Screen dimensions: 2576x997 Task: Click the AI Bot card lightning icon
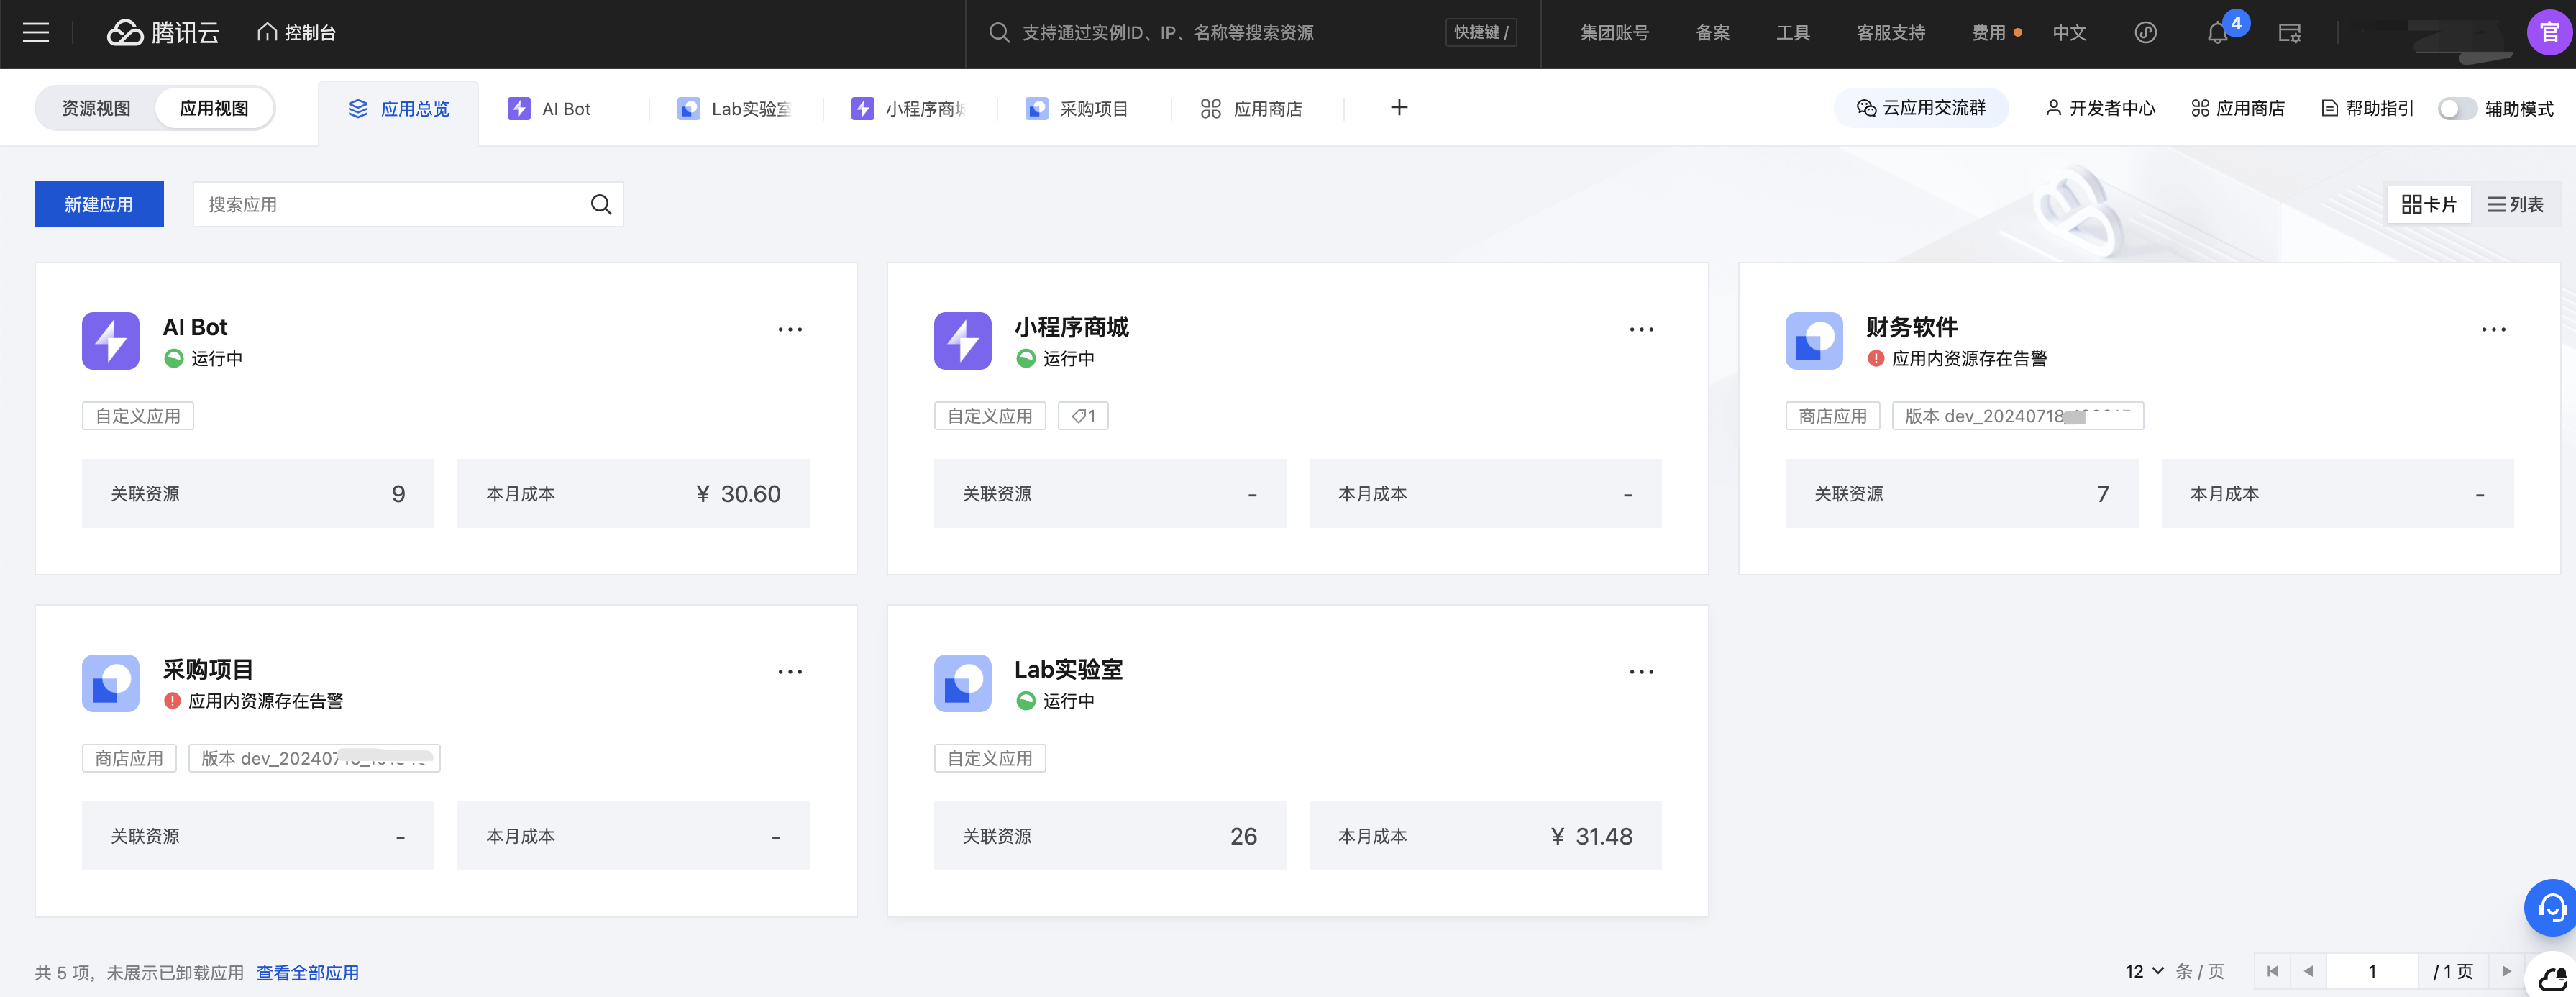click(x=110, y=341)
